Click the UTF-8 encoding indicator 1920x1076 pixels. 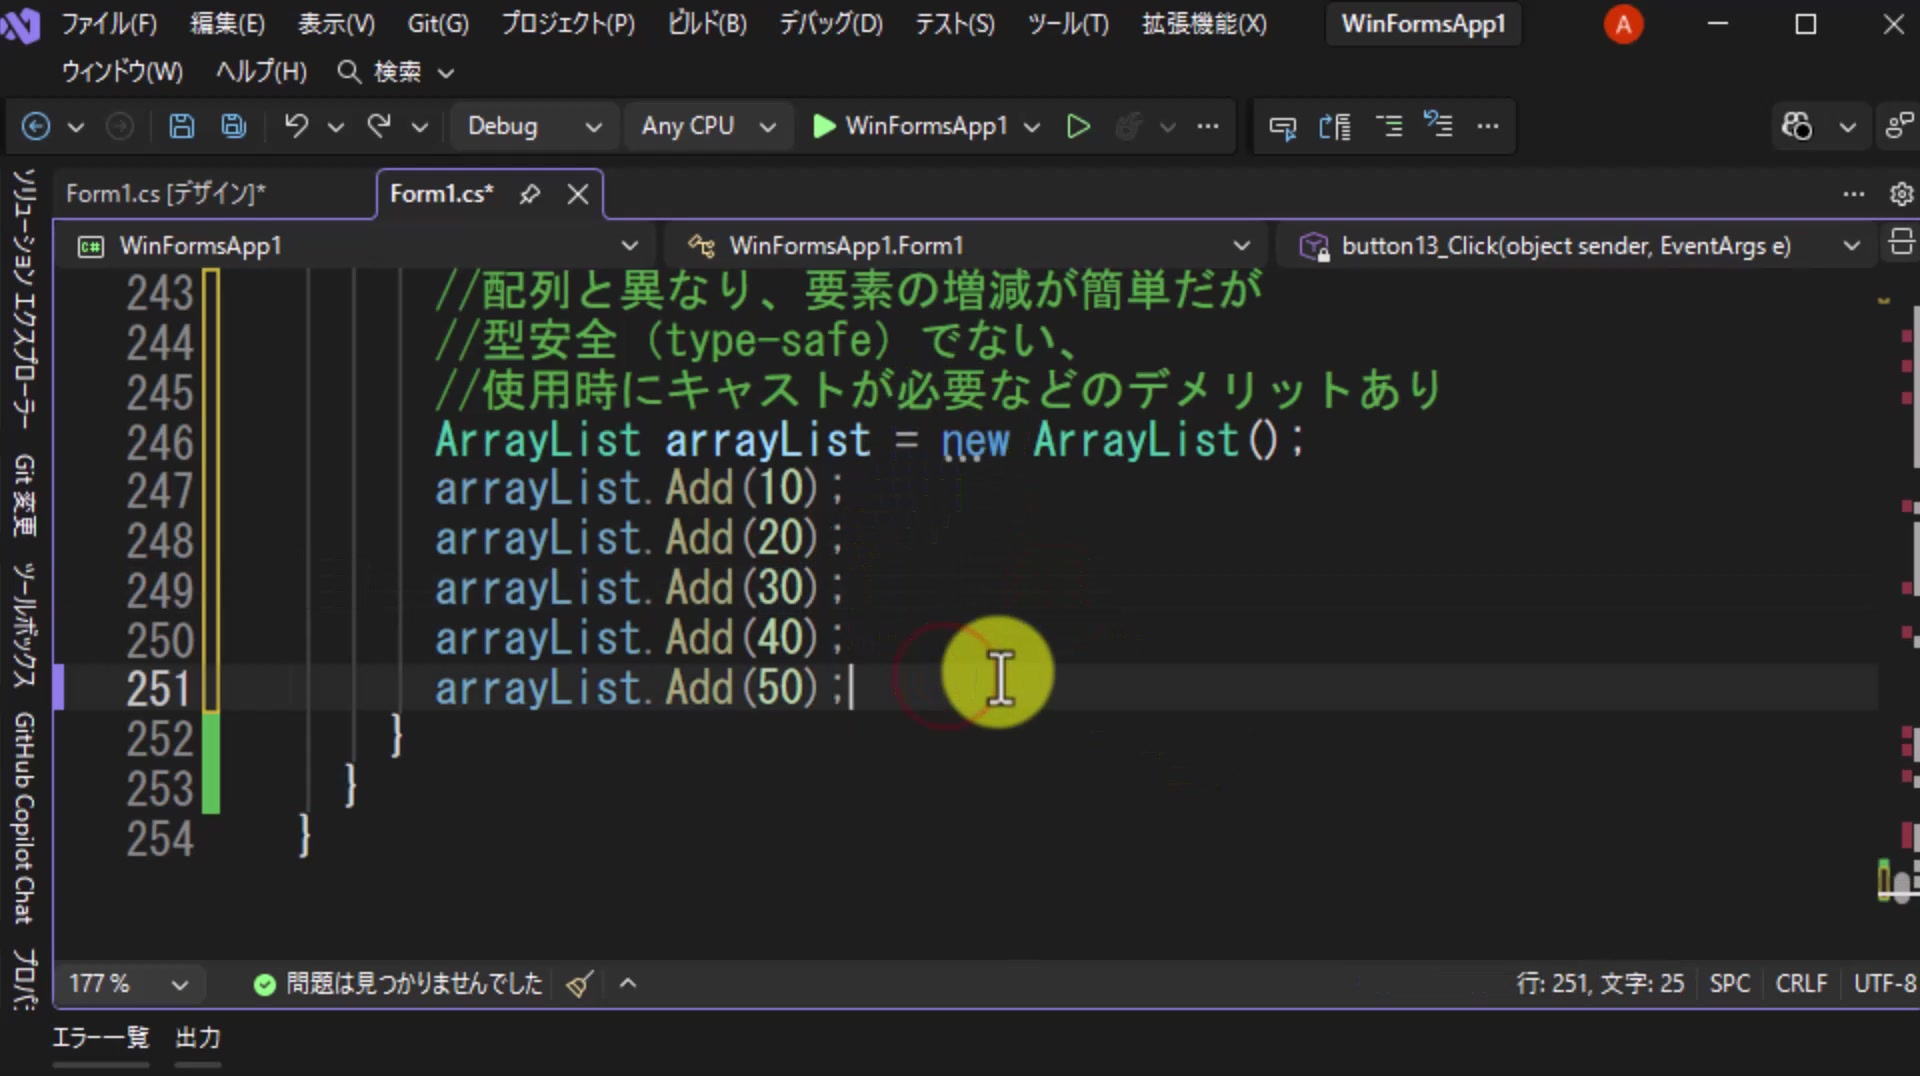point(1885,984)
